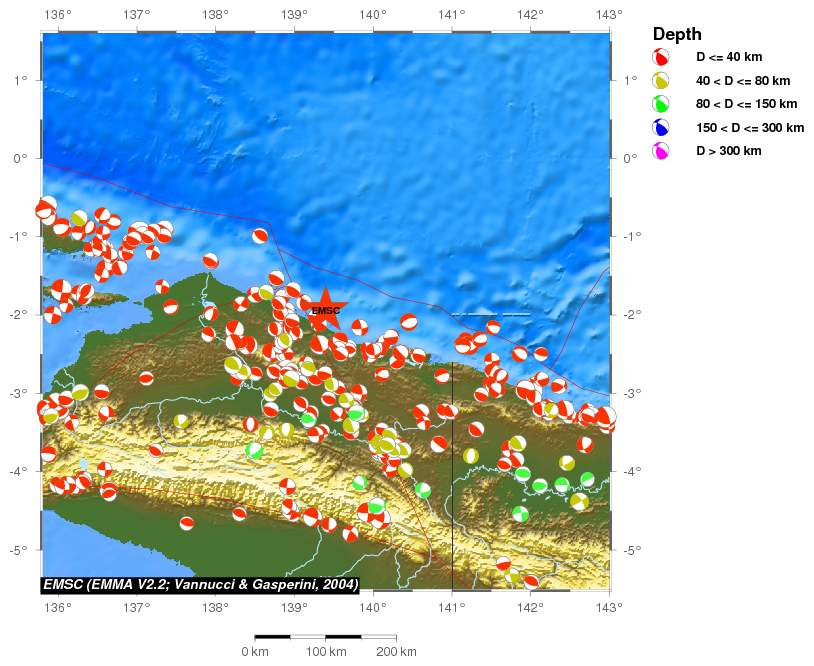Click the green 80 < D <= 150 km legend symbol
This screenshot has width=814, height=666.
(661, 104)
